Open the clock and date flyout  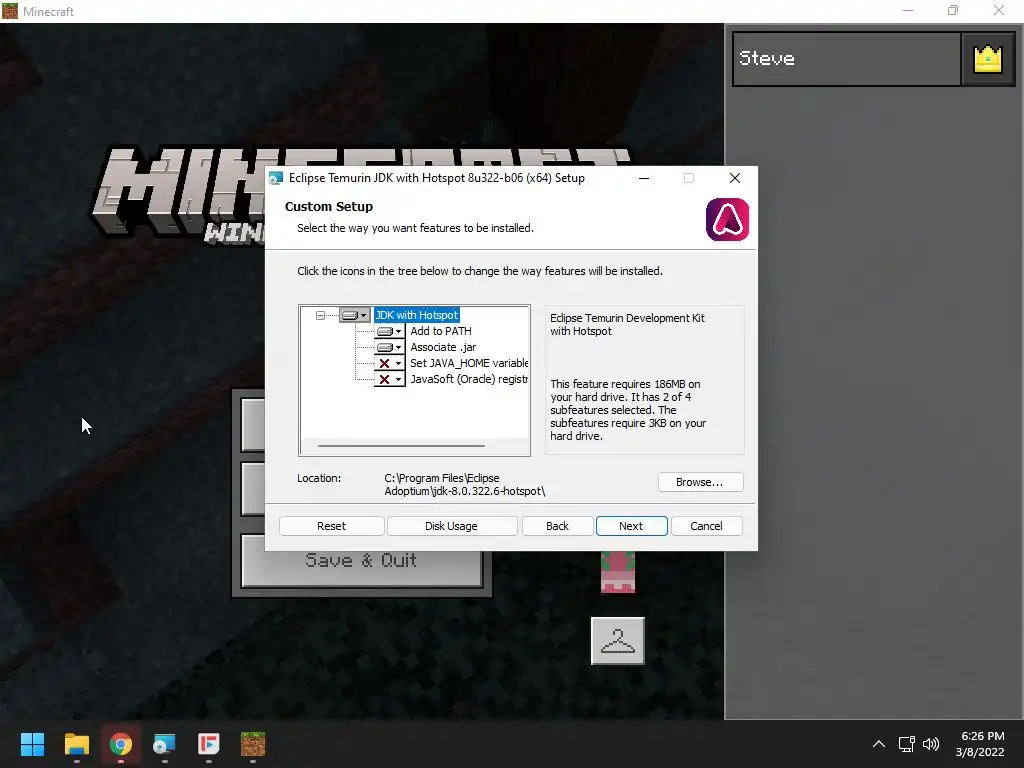tap(982, 744)
